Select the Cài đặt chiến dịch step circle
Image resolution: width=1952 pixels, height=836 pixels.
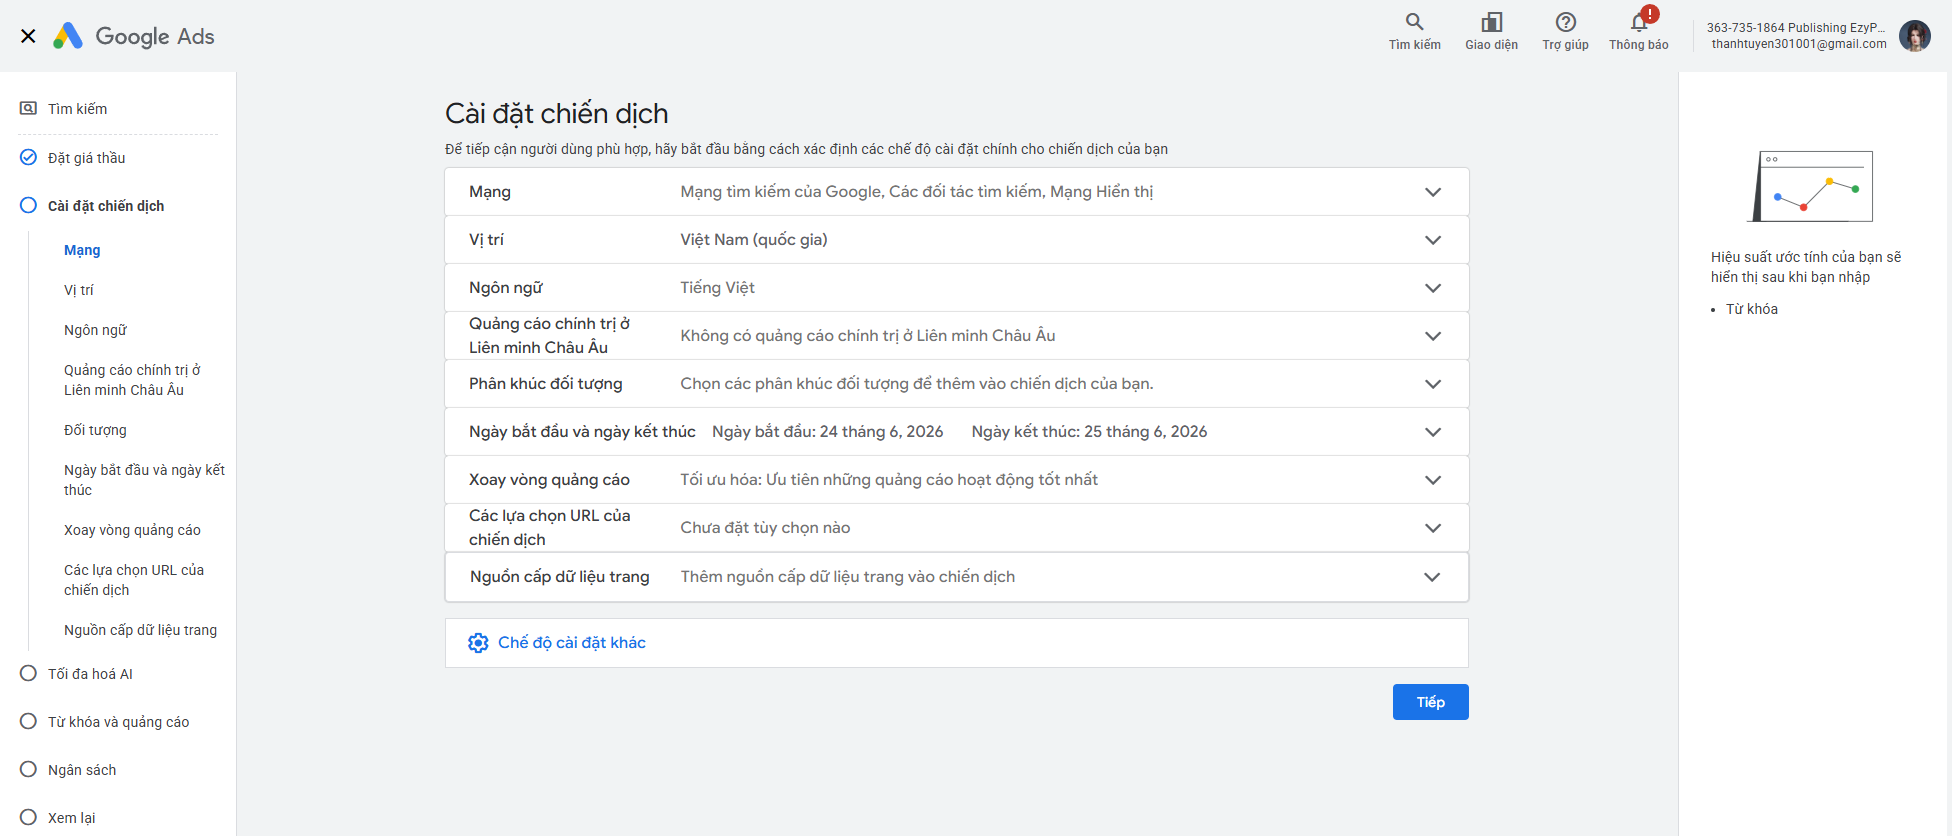coord(28,205)
